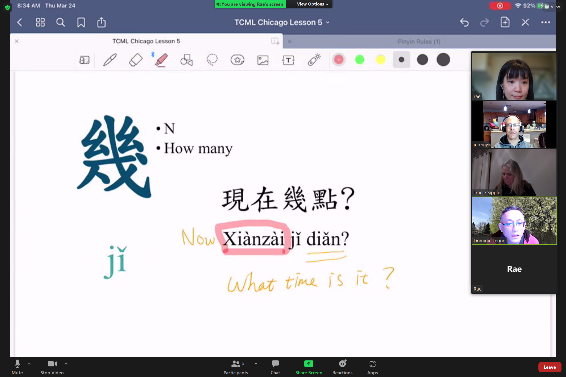The image size is (566, 377).
Task: Open the Zoom Apps panel
Action: click(x=373, y=367)
